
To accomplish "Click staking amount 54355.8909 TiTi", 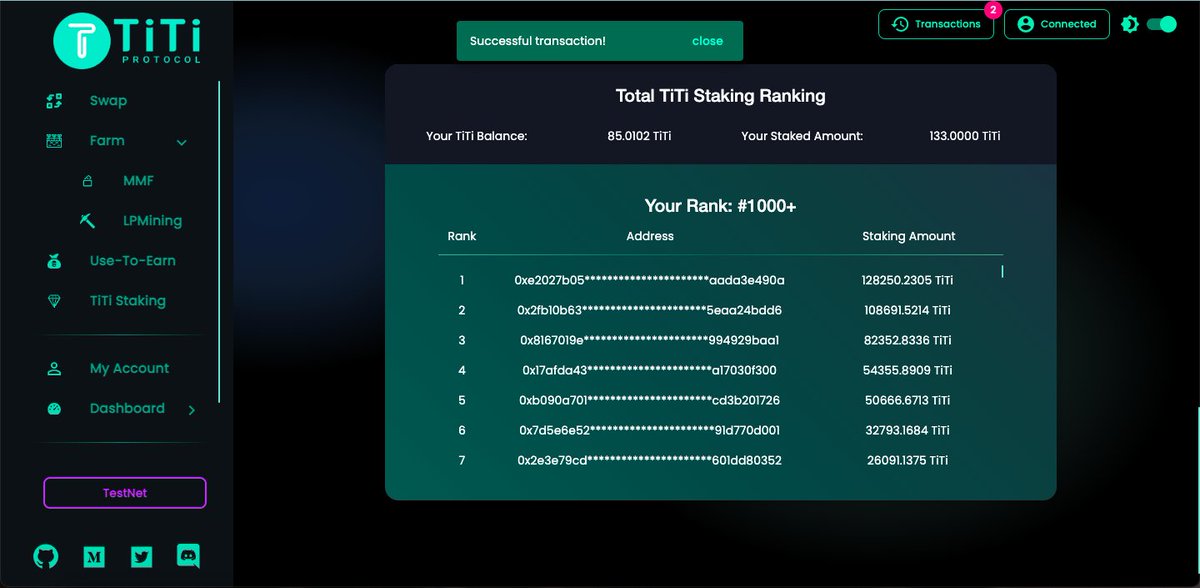I will 908,370.
